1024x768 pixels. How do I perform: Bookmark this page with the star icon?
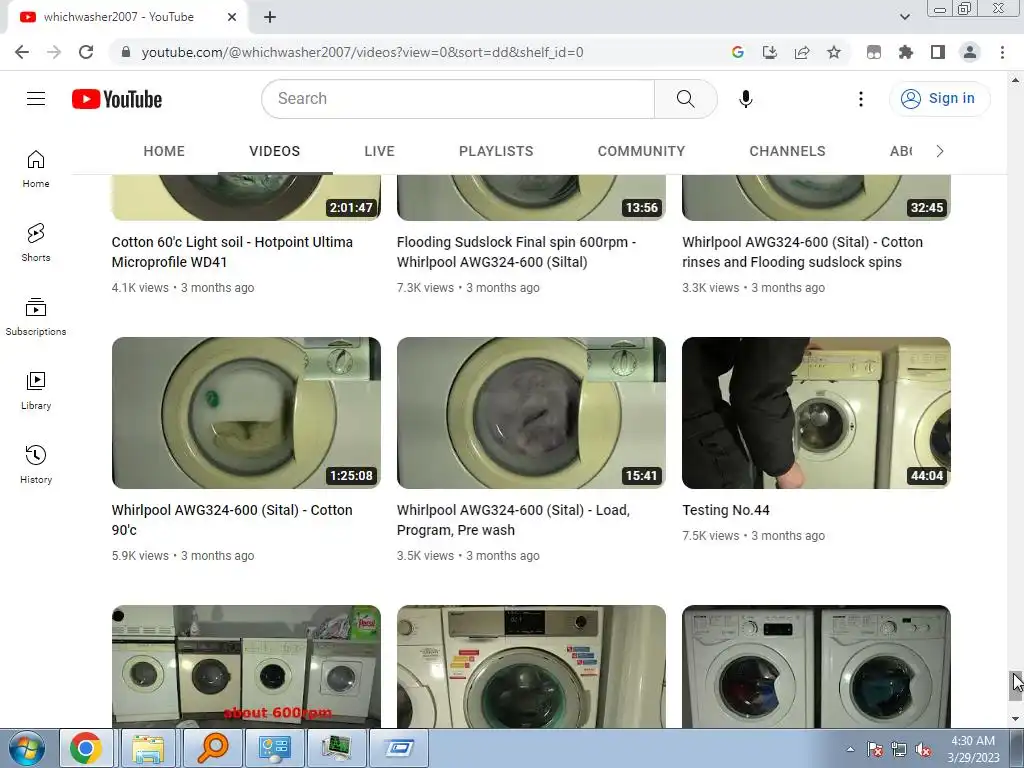point(833,52)
